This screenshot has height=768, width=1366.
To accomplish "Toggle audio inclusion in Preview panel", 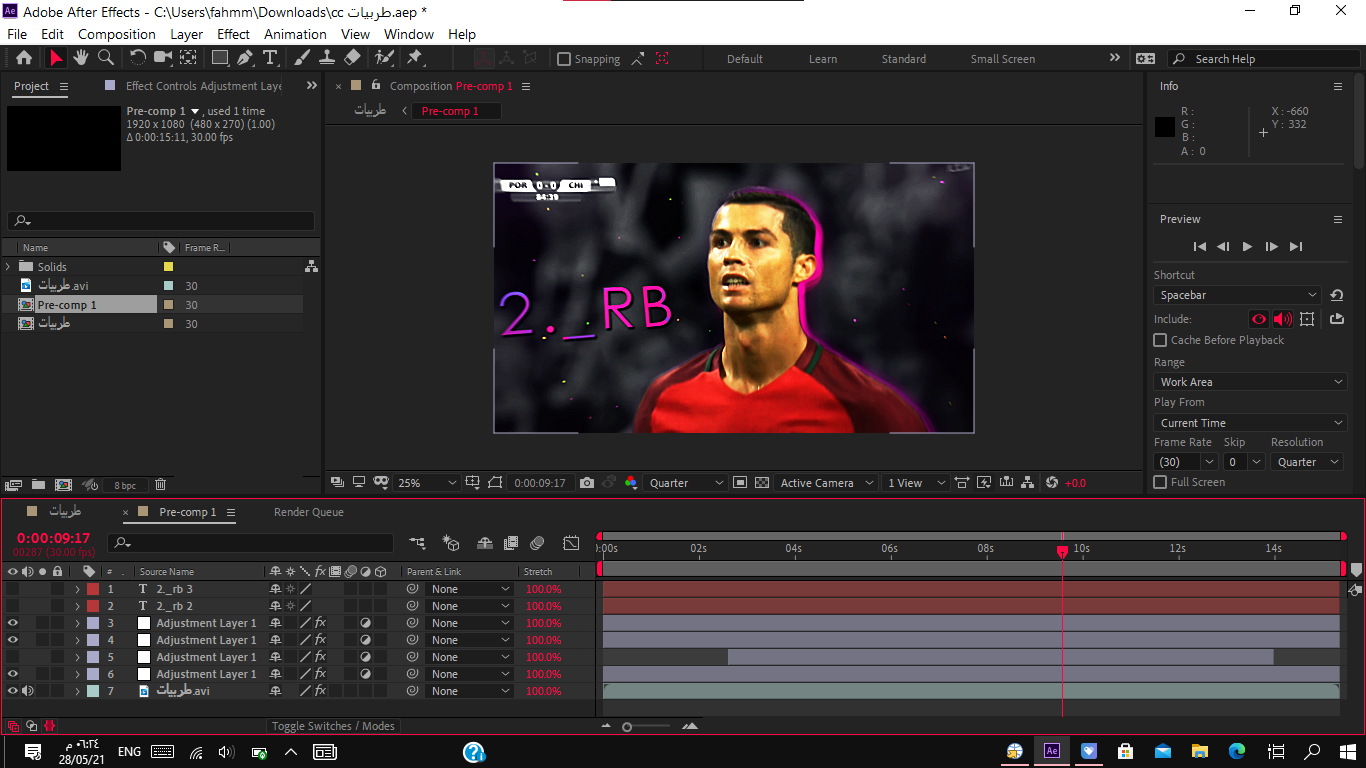I will point(1283,319).
